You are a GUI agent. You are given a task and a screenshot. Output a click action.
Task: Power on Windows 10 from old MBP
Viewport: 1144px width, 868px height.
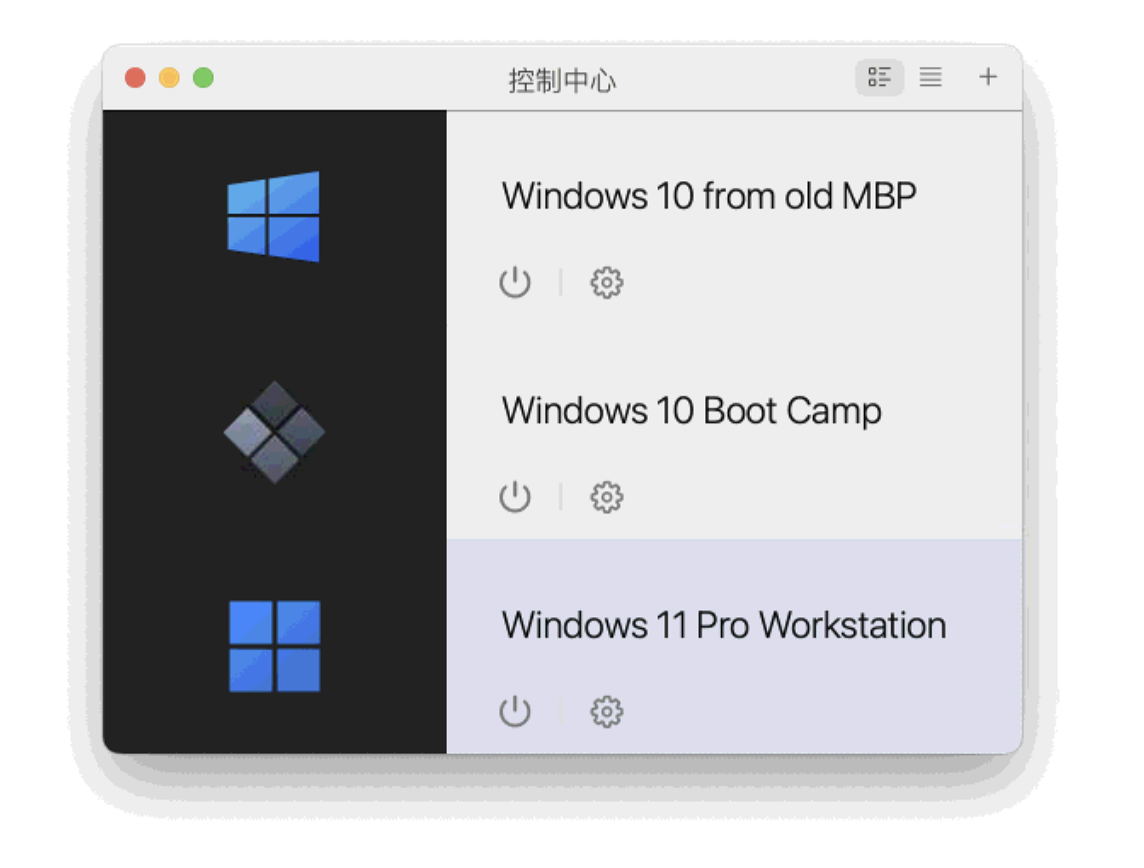point(515,282)
